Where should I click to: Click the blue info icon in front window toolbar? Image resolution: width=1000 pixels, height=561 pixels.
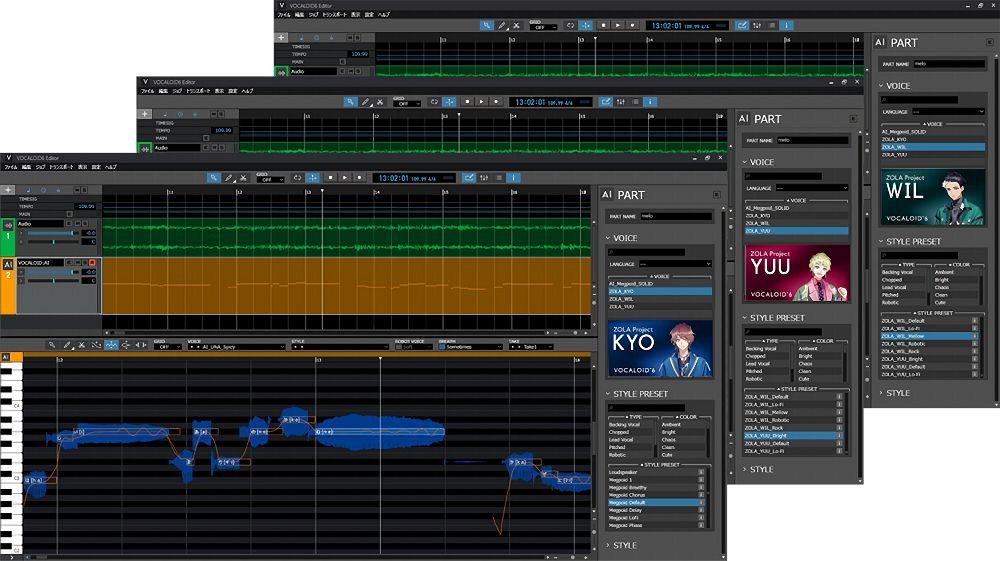point(513,178)
